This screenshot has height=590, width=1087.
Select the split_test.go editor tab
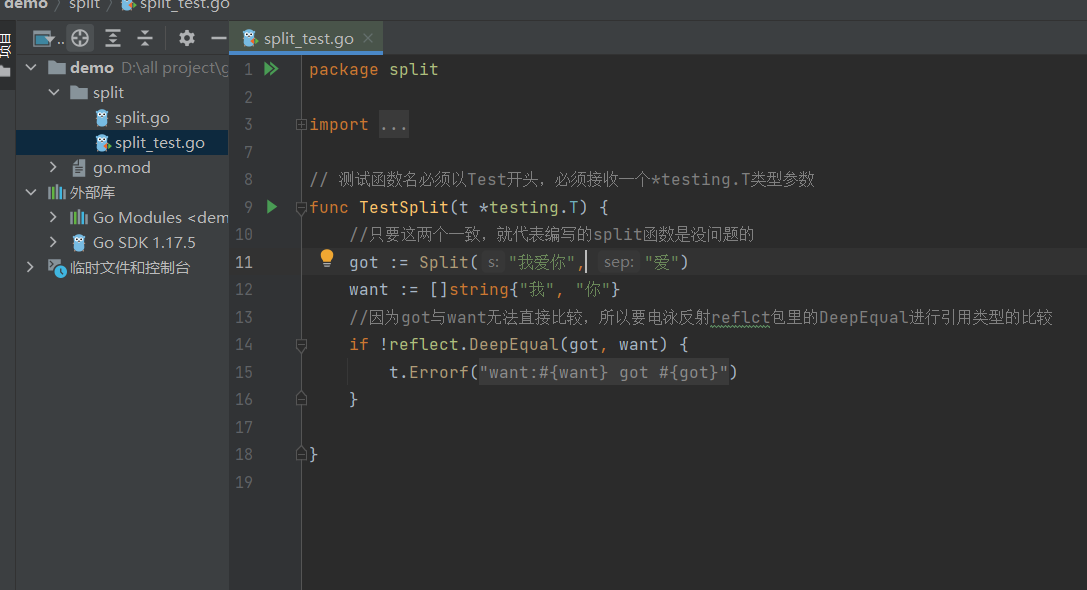click(x=307, y=39)
